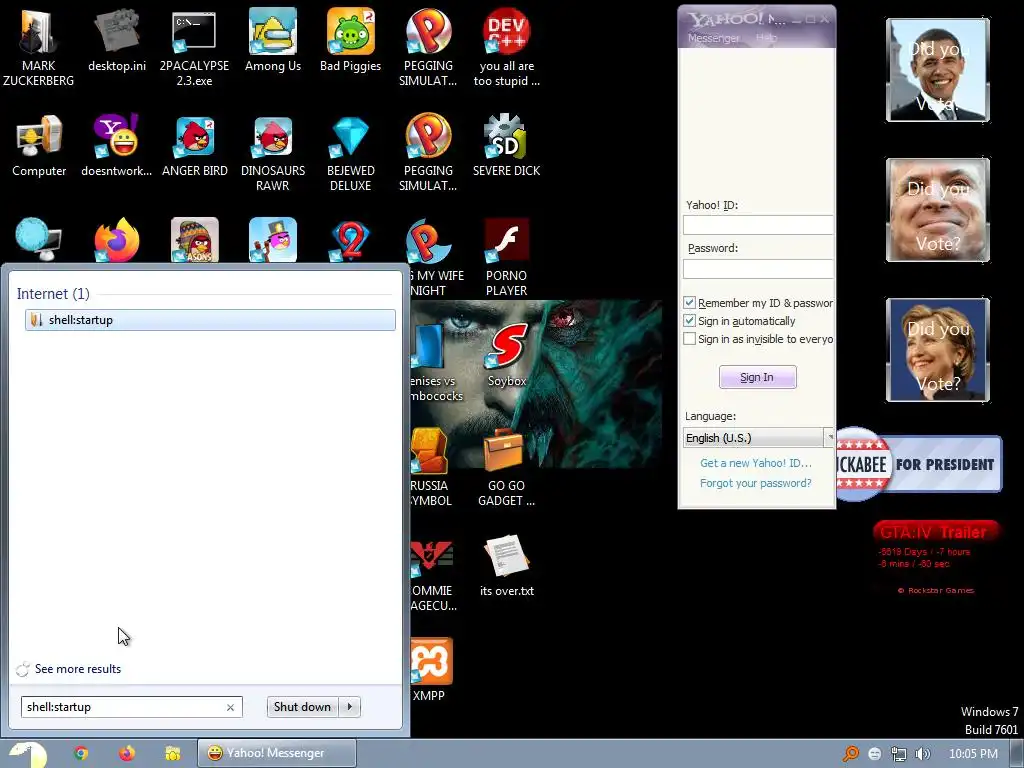Open the Messenger menu in Yahoo Messenger
1024x768 pixels.
pyautogui.click(x=713, y=38)
